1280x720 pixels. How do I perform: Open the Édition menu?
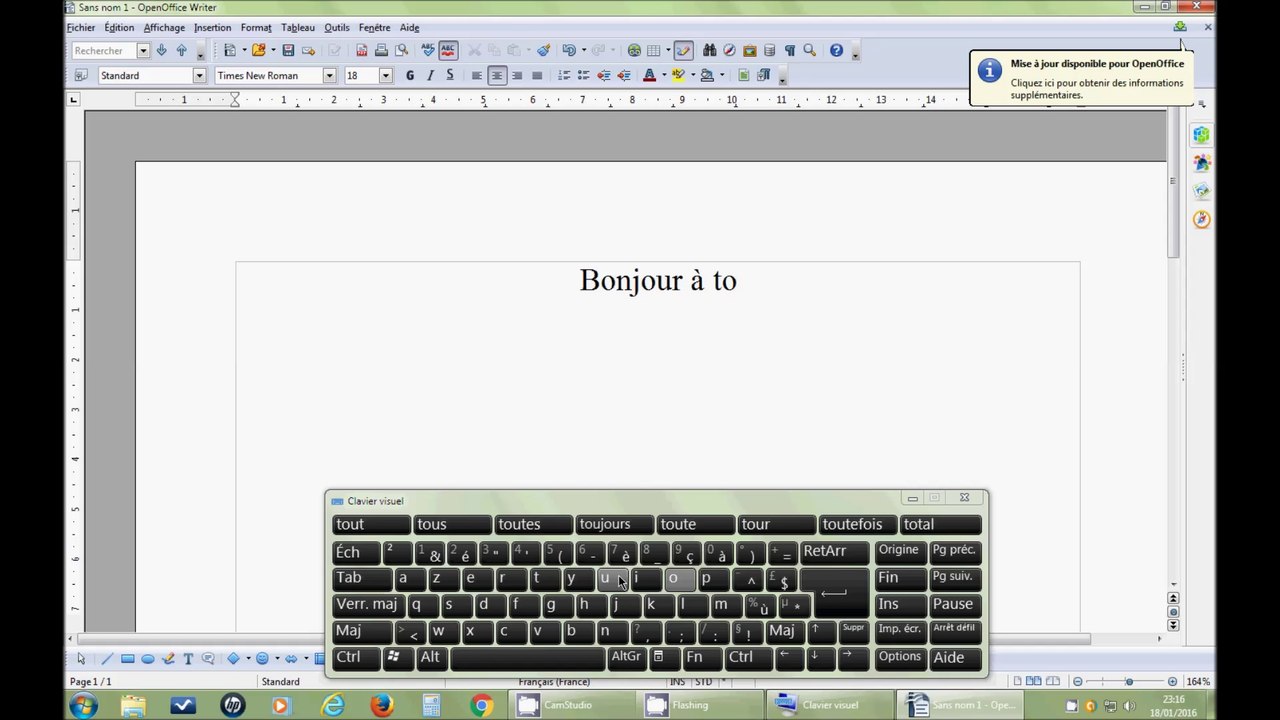(119, 28)
